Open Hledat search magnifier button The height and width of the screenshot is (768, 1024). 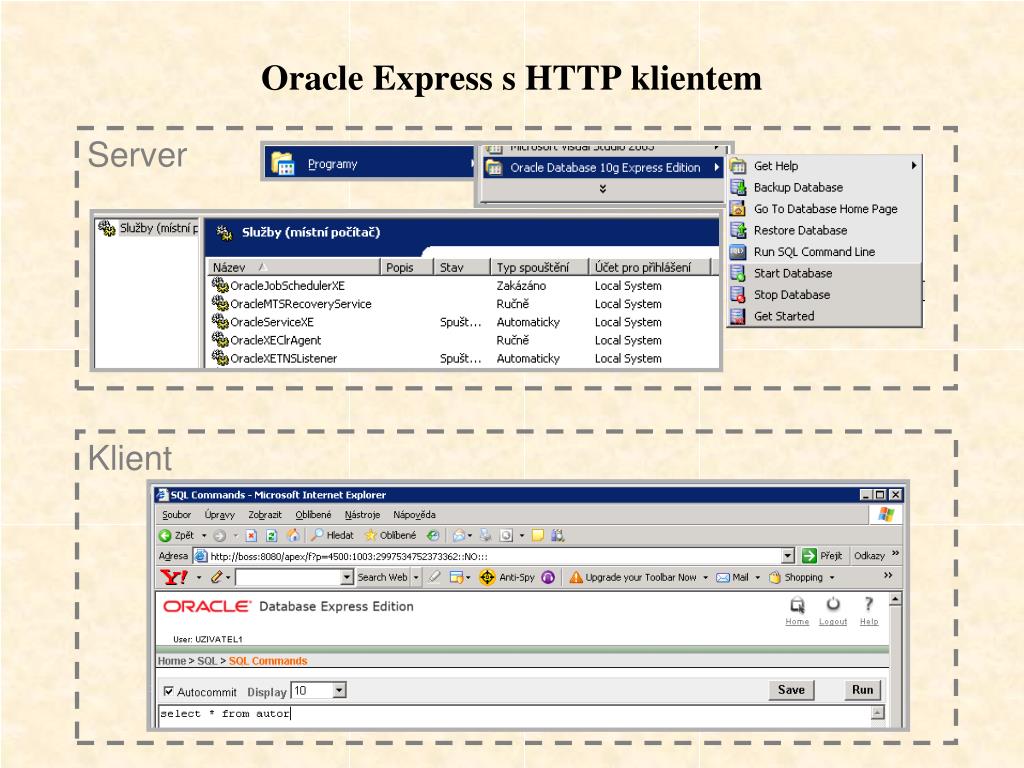click(332, 536)
